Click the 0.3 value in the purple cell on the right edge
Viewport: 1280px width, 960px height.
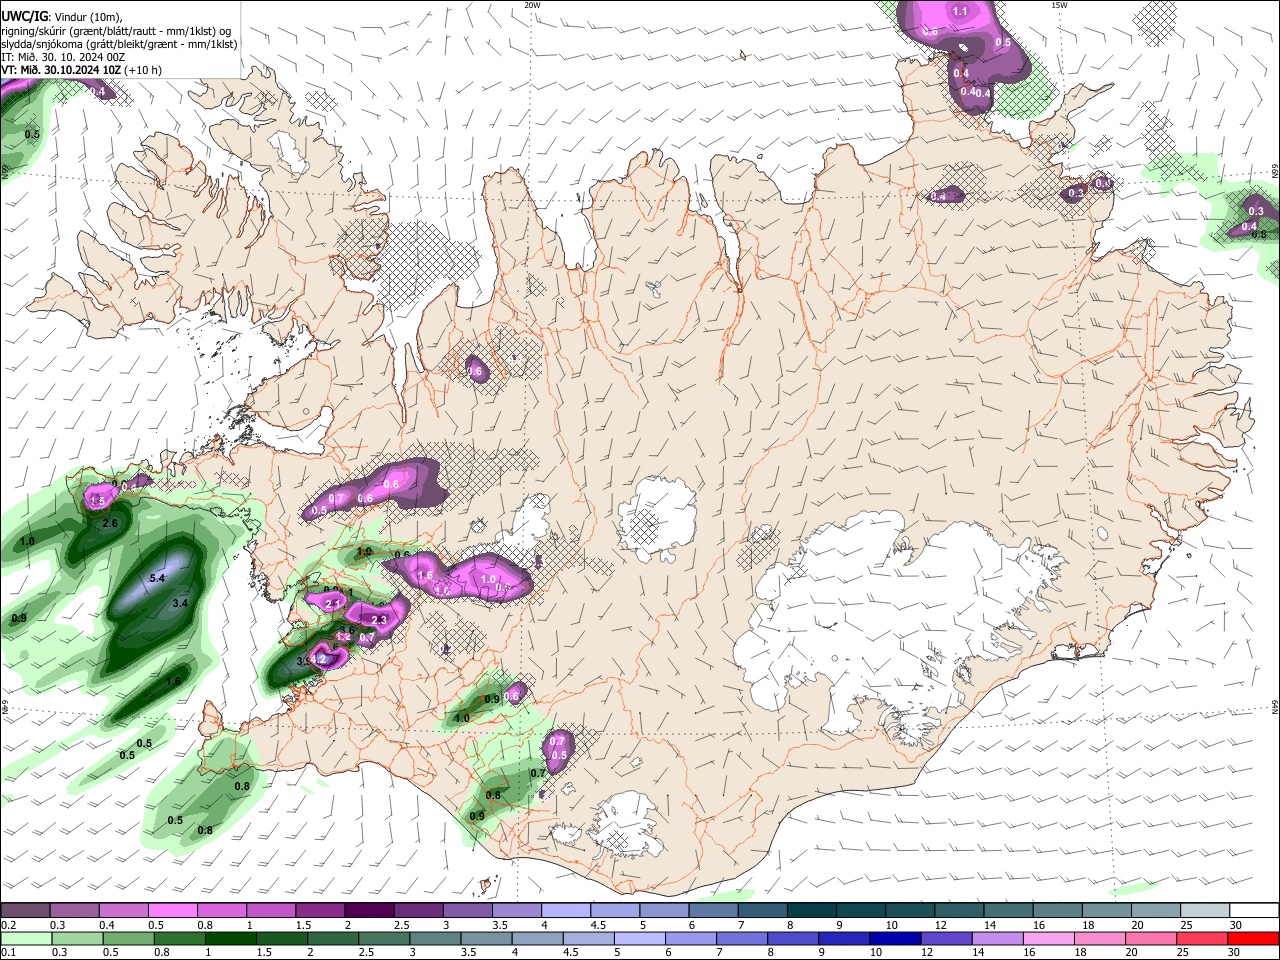[x=1256, y=211]
